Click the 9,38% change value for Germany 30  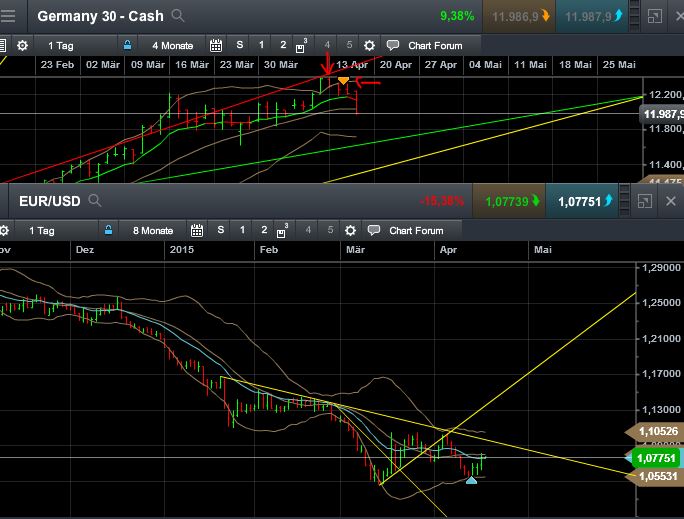pyautogui.click(x=457, y=16)
